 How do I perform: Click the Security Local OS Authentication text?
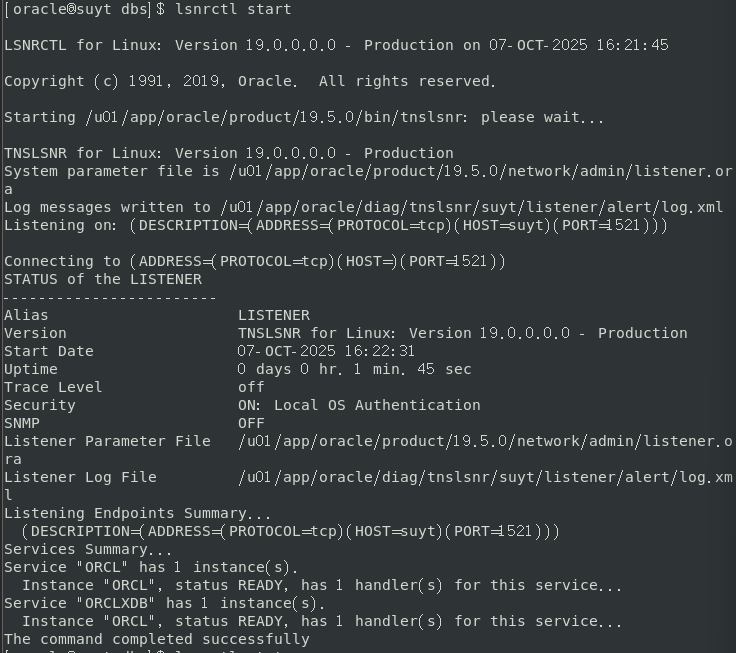click(359, 405)
